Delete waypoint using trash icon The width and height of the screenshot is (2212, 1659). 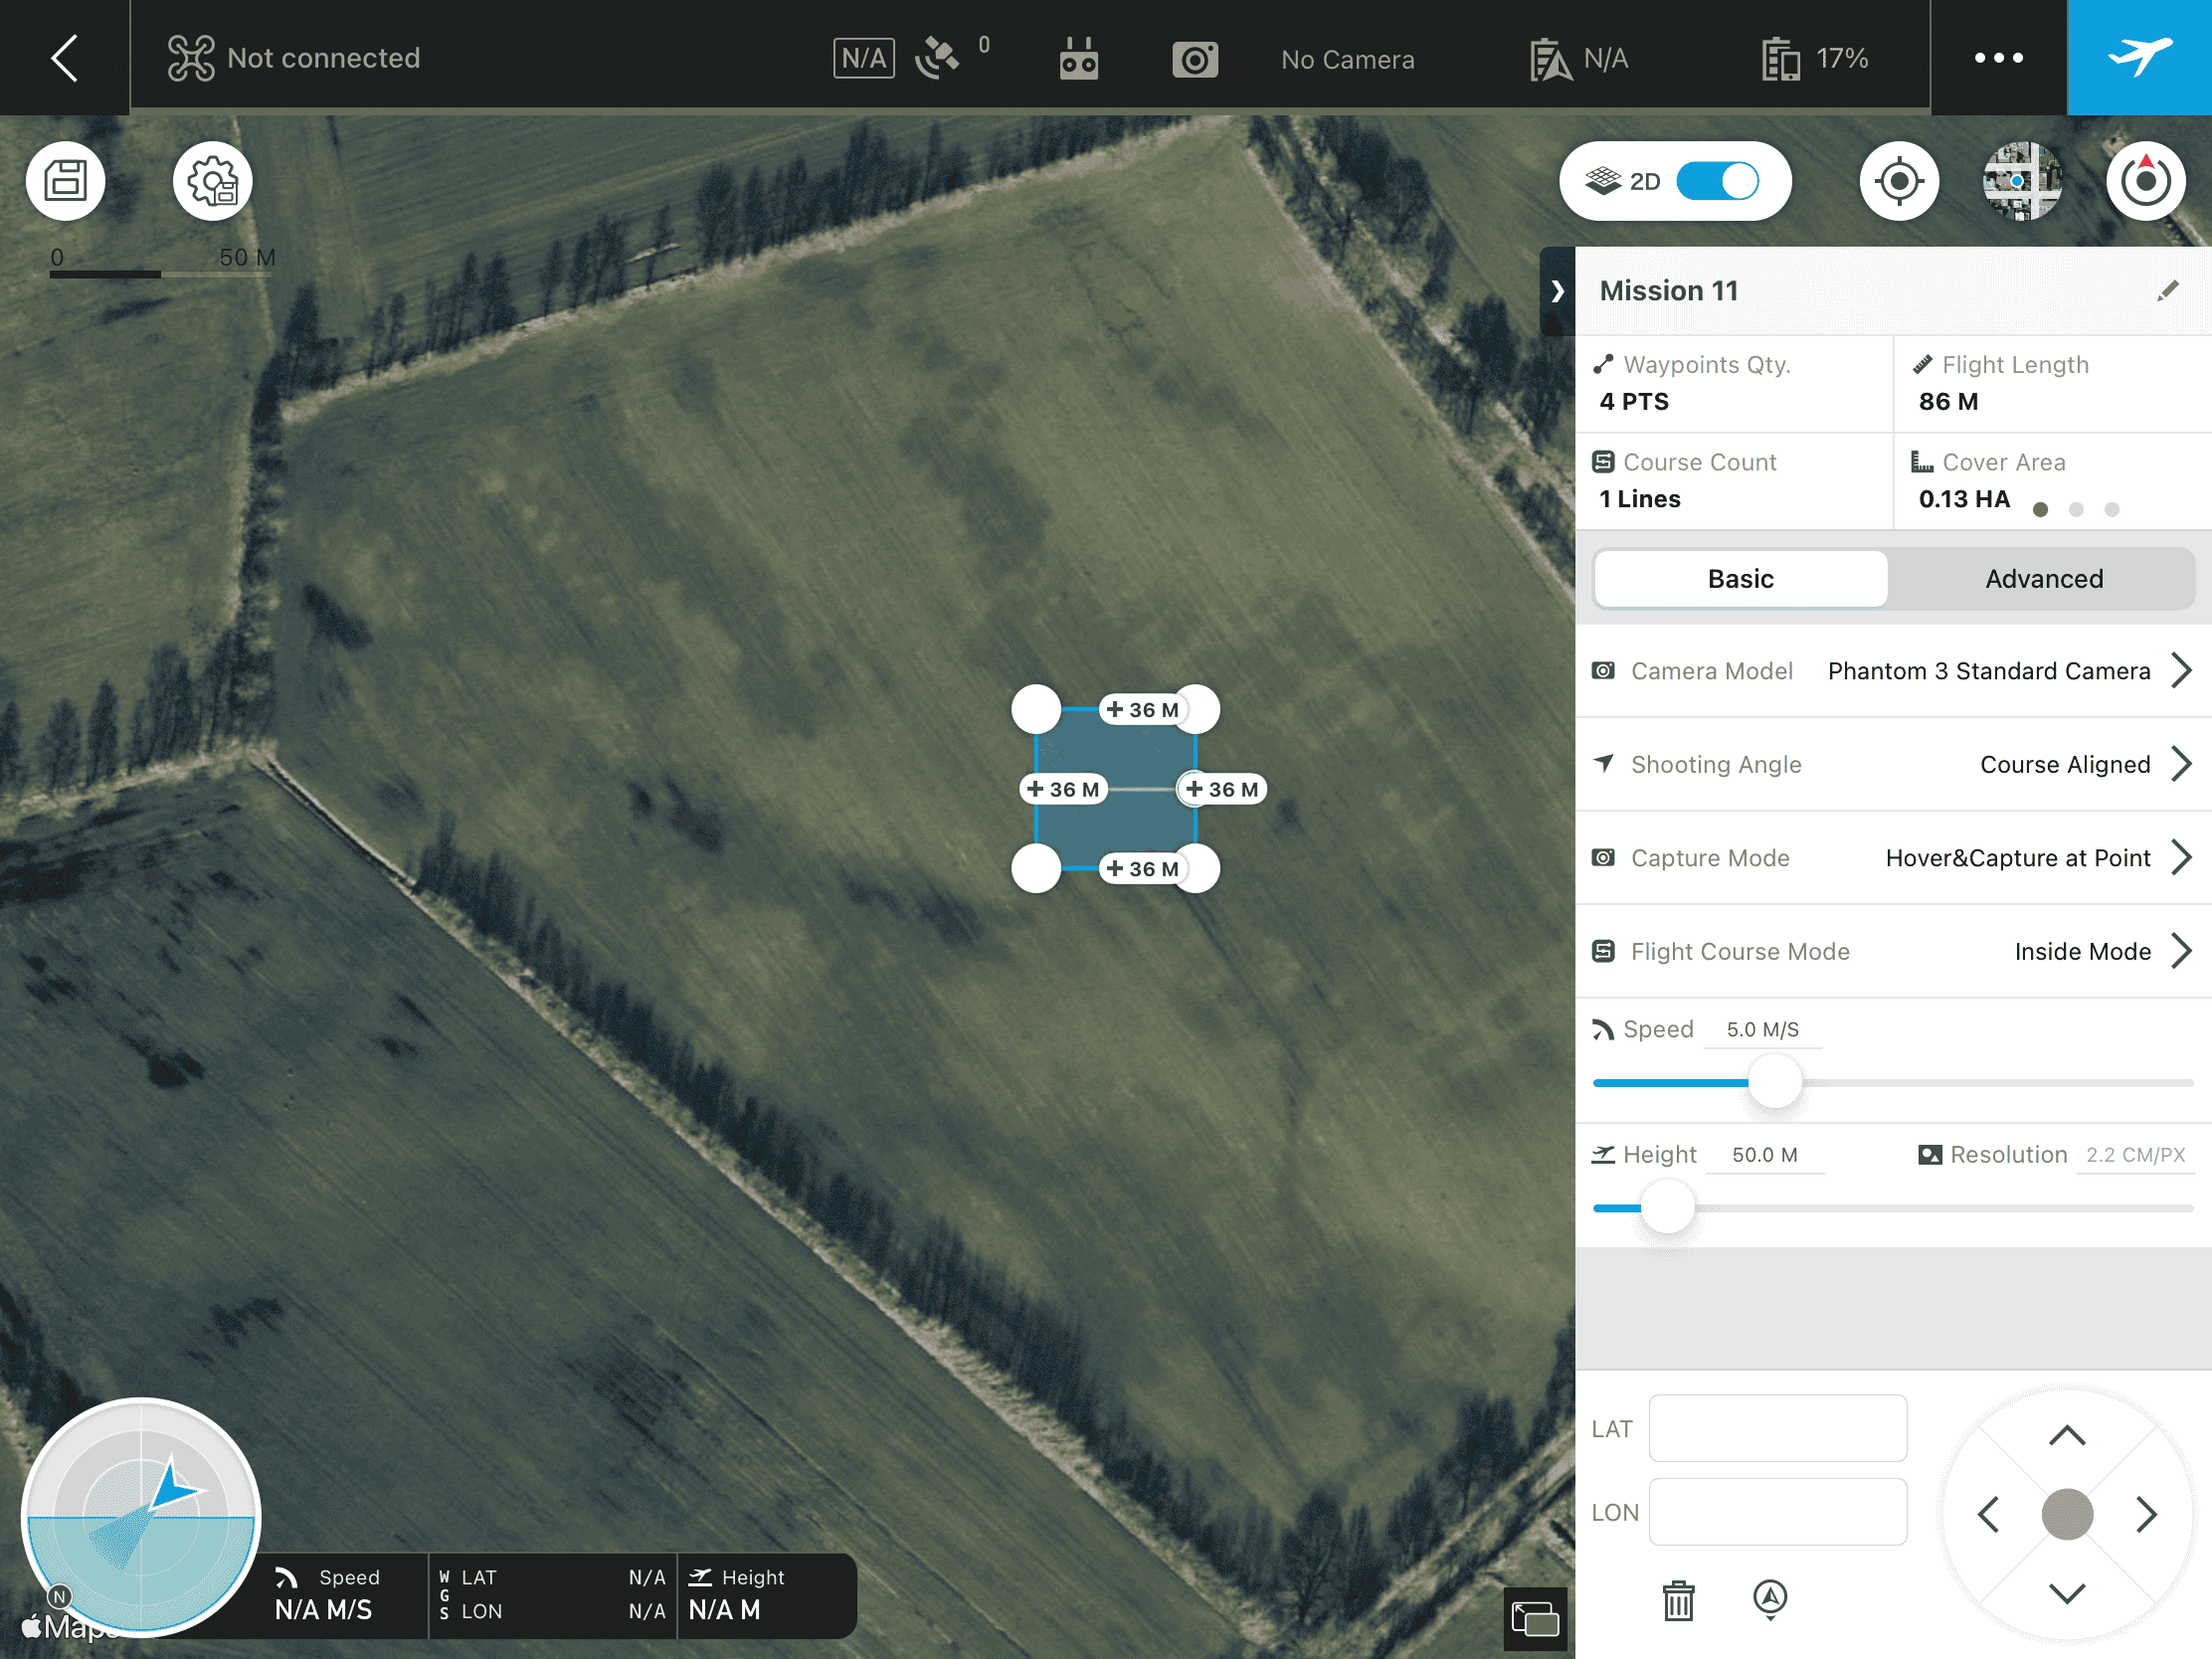[1678, 1599]
